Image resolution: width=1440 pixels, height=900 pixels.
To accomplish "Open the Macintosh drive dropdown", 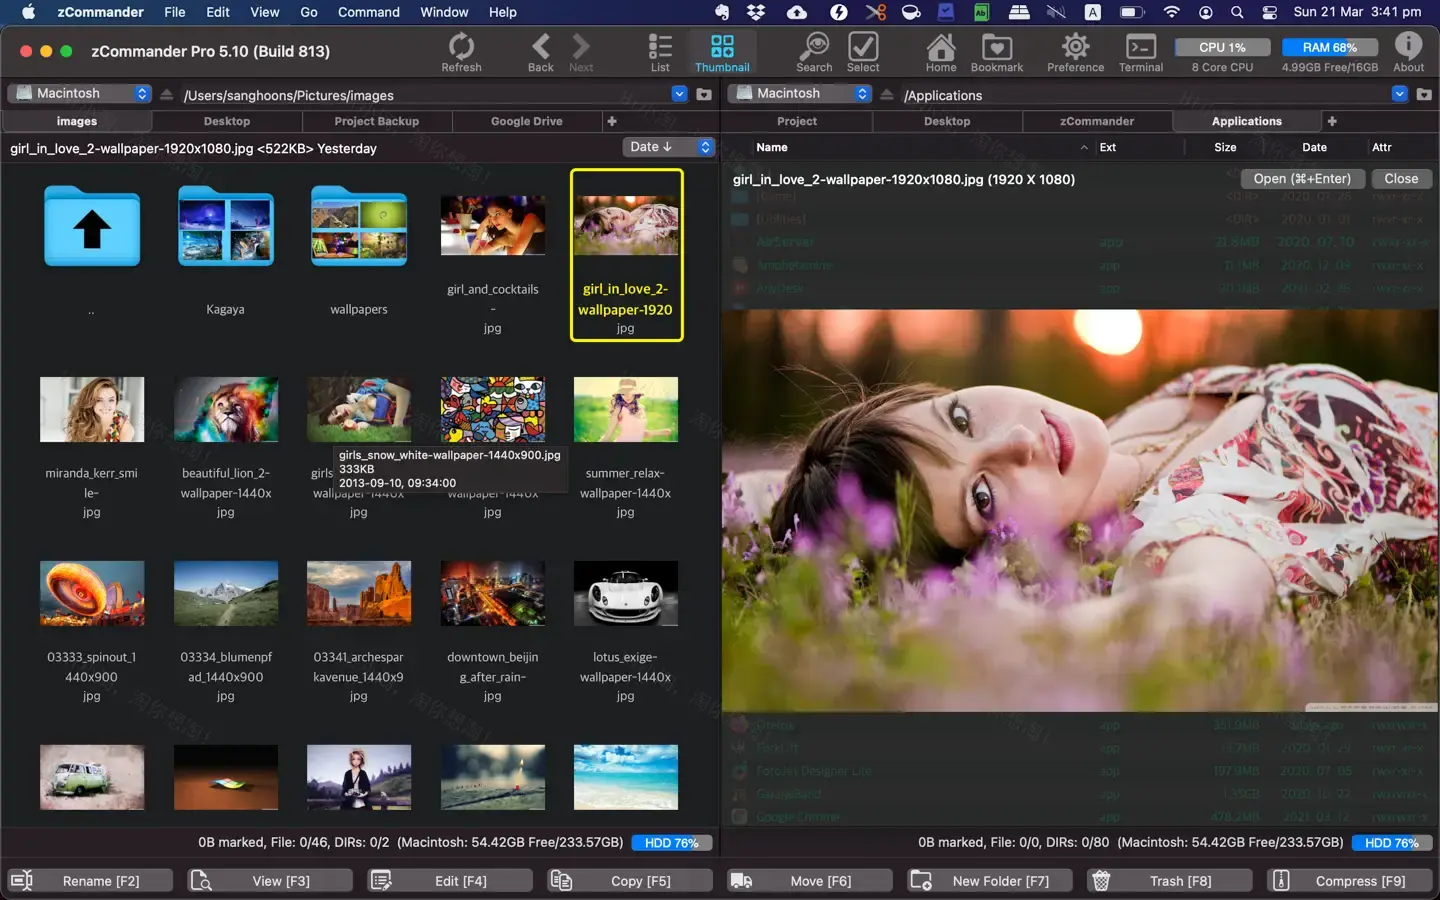I will [78, 93].
